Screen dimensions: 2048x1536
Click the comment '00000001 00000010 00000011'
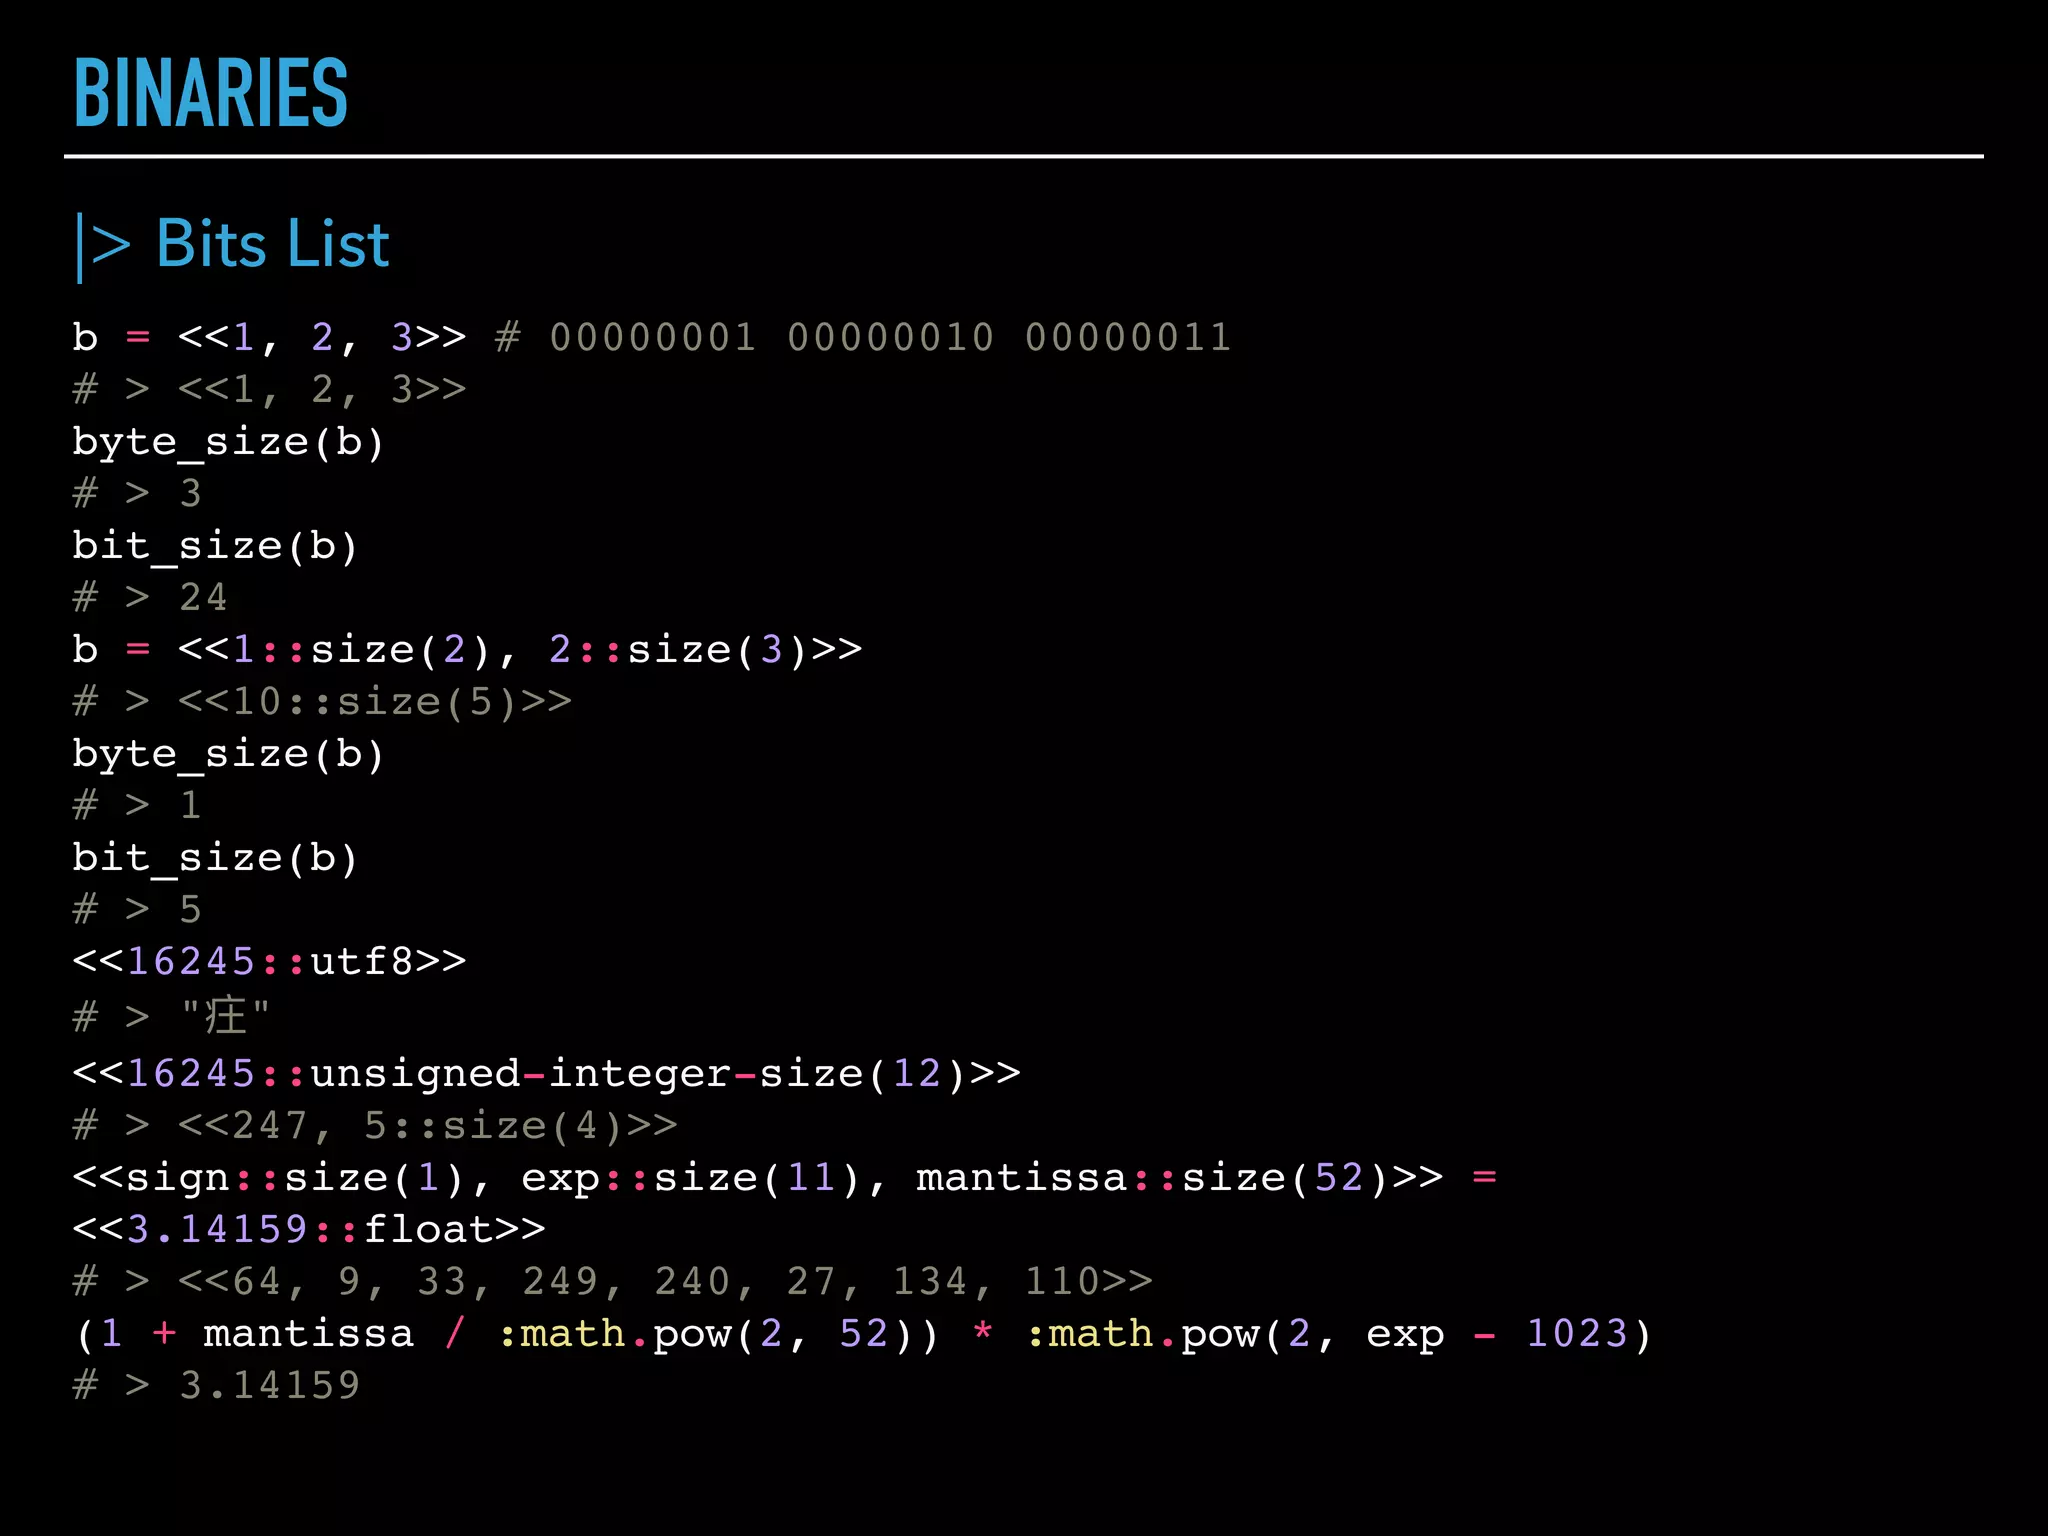click(x=890, y=337)
